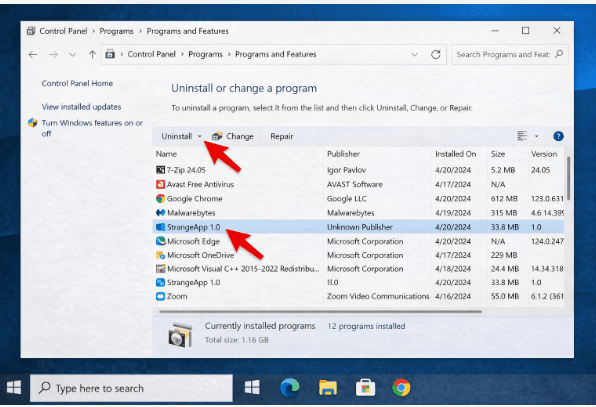
Task: Click the 7-Zip 24.05 program icon
Action: [160, 170]
